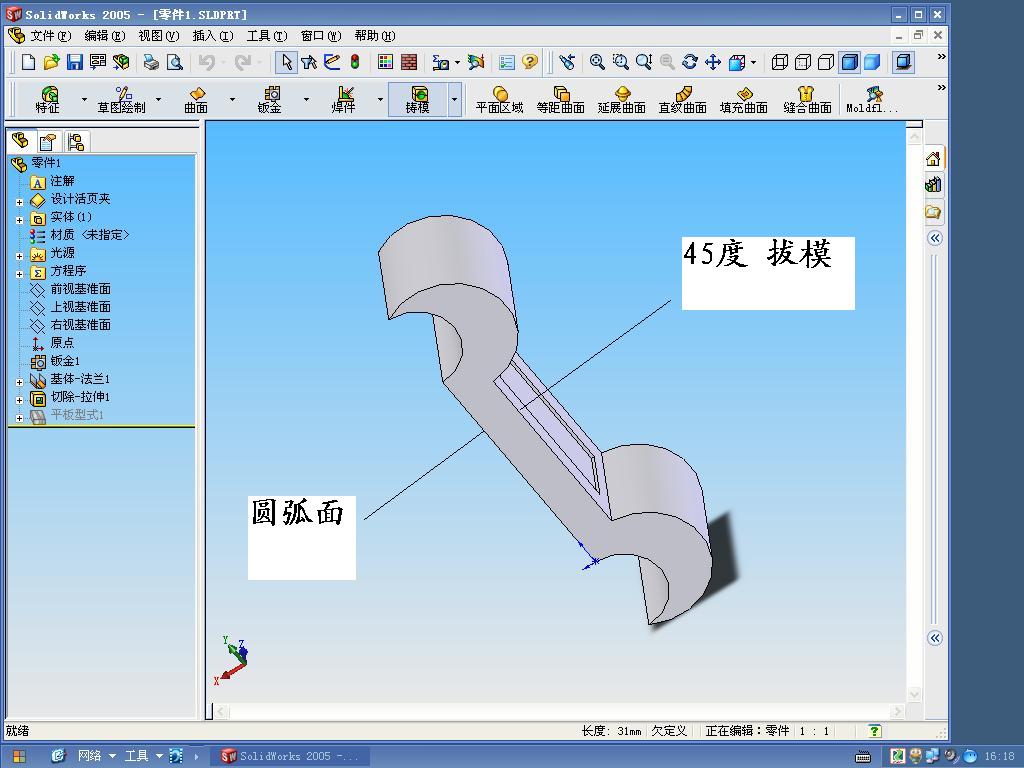Click the Rebuild traffic light icon
This screenshot has width=1024, height=768.
pyautogui.click(x=355, y=62)
